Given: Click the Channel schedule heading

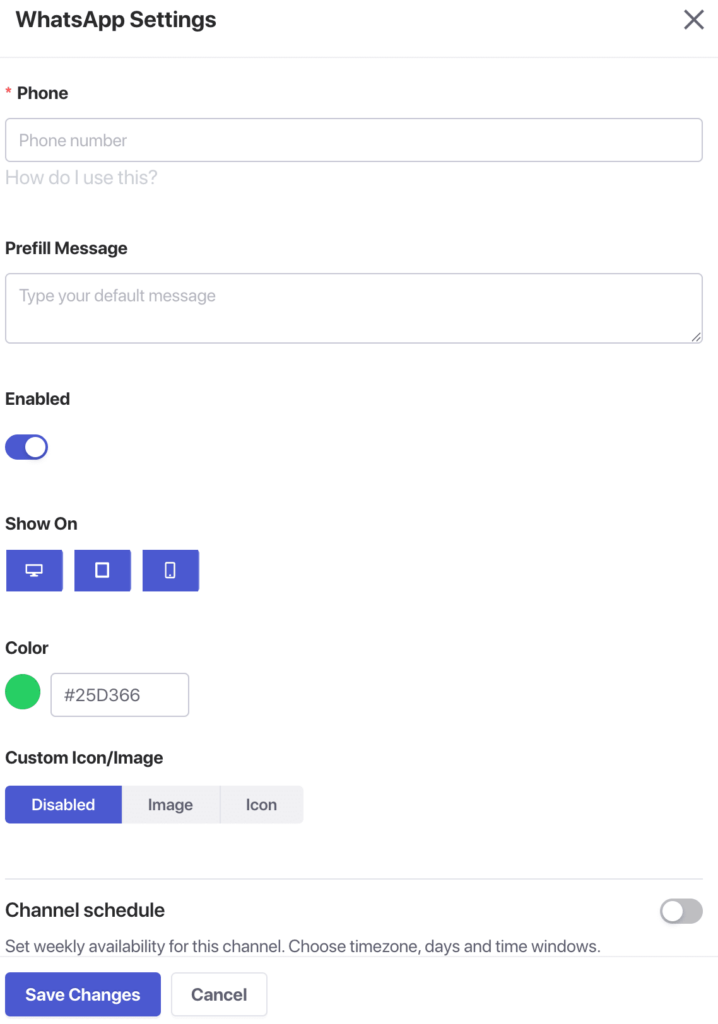Looking at the screenshot, I should [85, 910].
